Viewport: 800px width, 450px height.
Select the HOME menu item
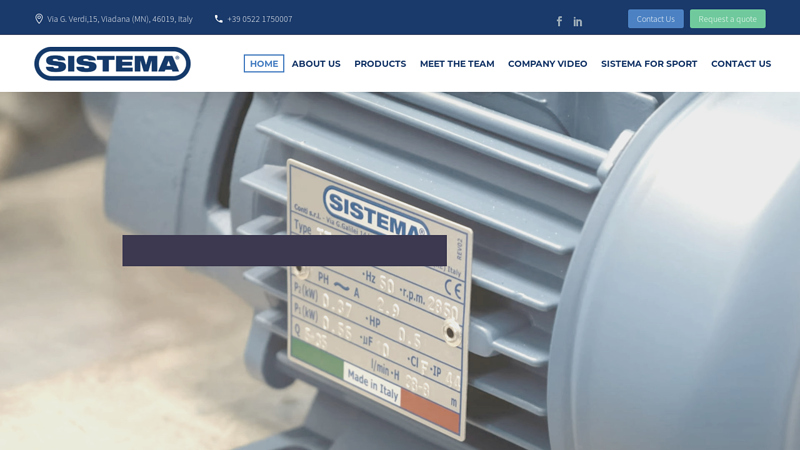264,64
